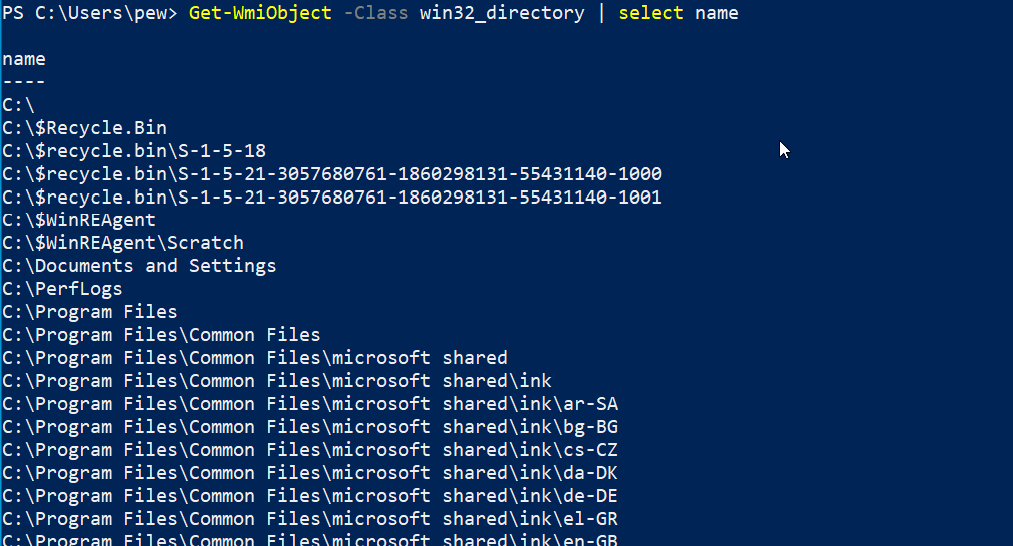Image resolution: width=1013 pixels, height=546 pixels.
Task: Click the SID line ending in 1000
Action: click(x=332, y=174)
